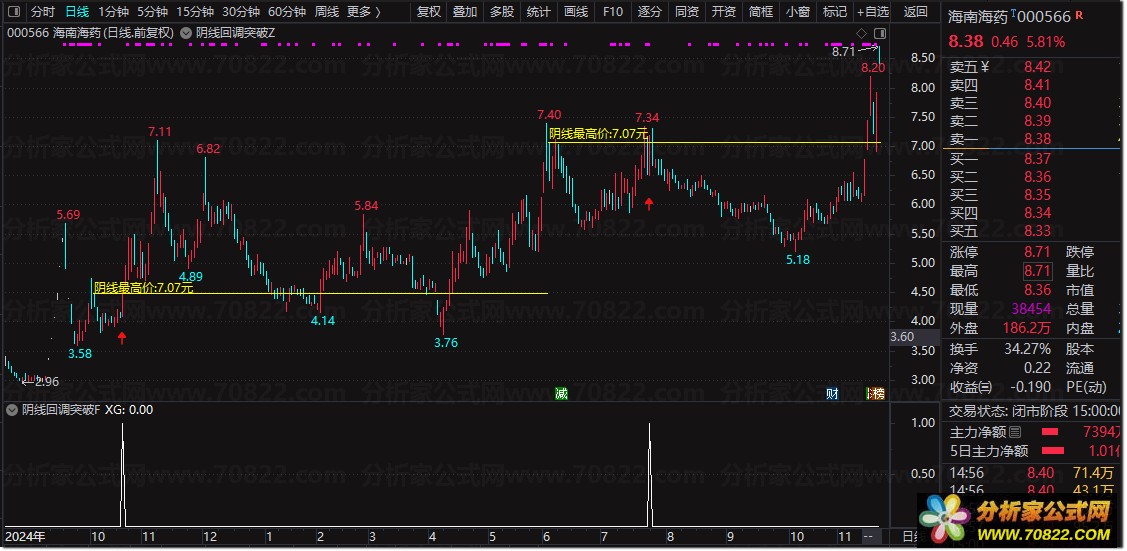Click the 卖五 price 8.42
This screenshot has height=551, width=1127.
tap(1037, 67)
